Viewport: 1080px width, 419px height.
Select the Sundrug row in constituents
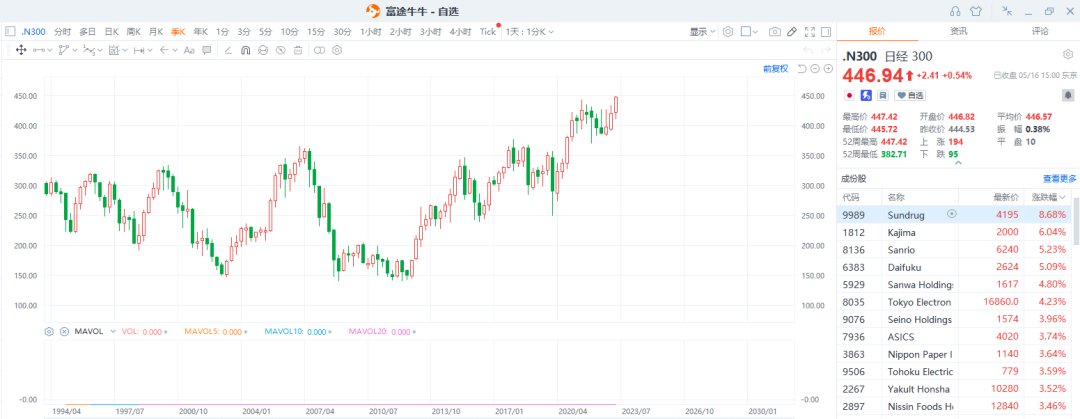955,214
